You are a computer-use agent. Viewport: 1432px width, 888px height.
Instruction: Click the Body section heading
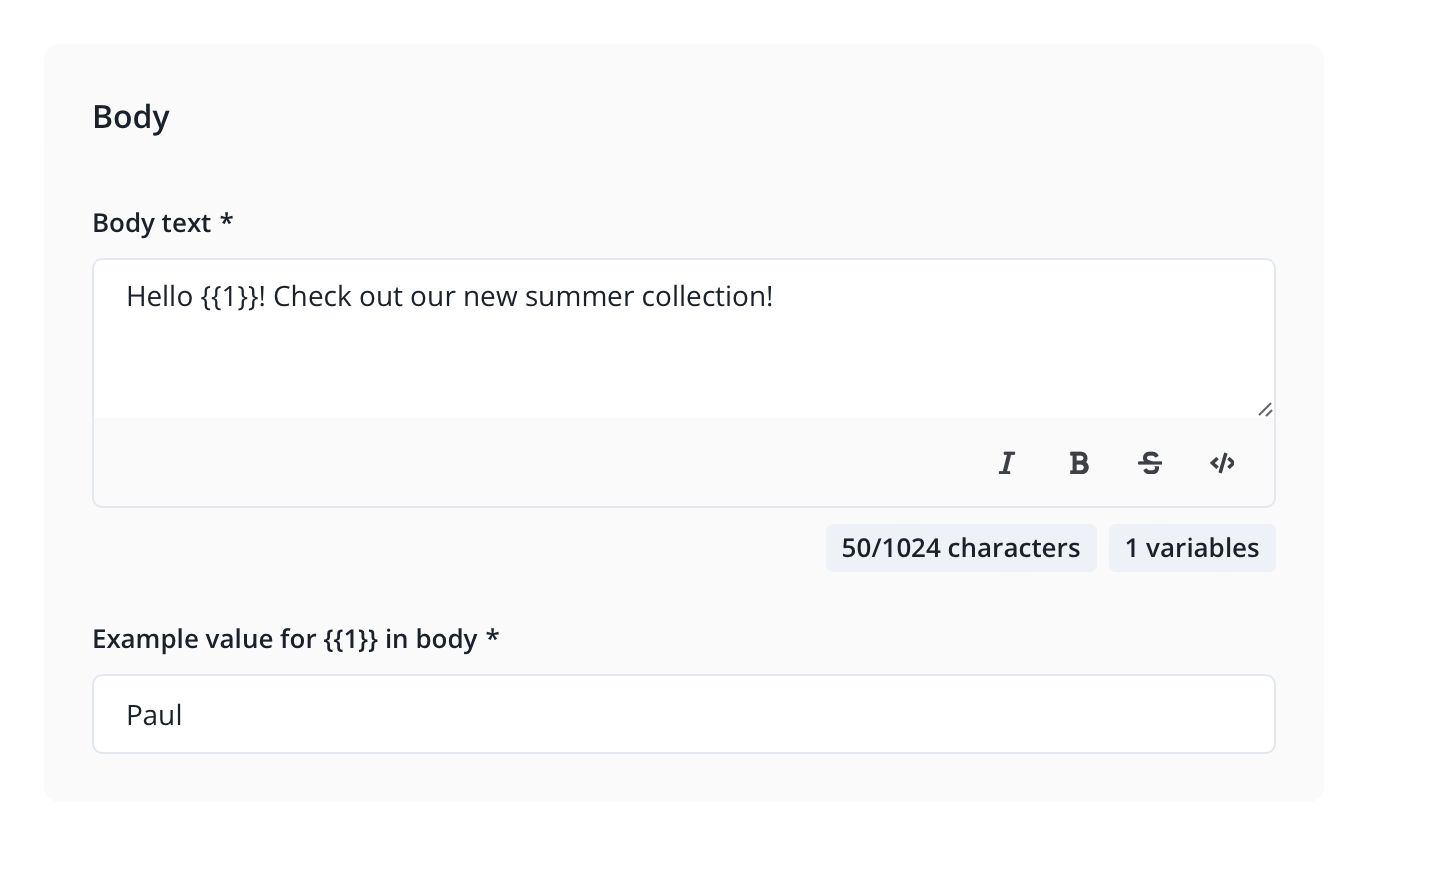[131, 117]
